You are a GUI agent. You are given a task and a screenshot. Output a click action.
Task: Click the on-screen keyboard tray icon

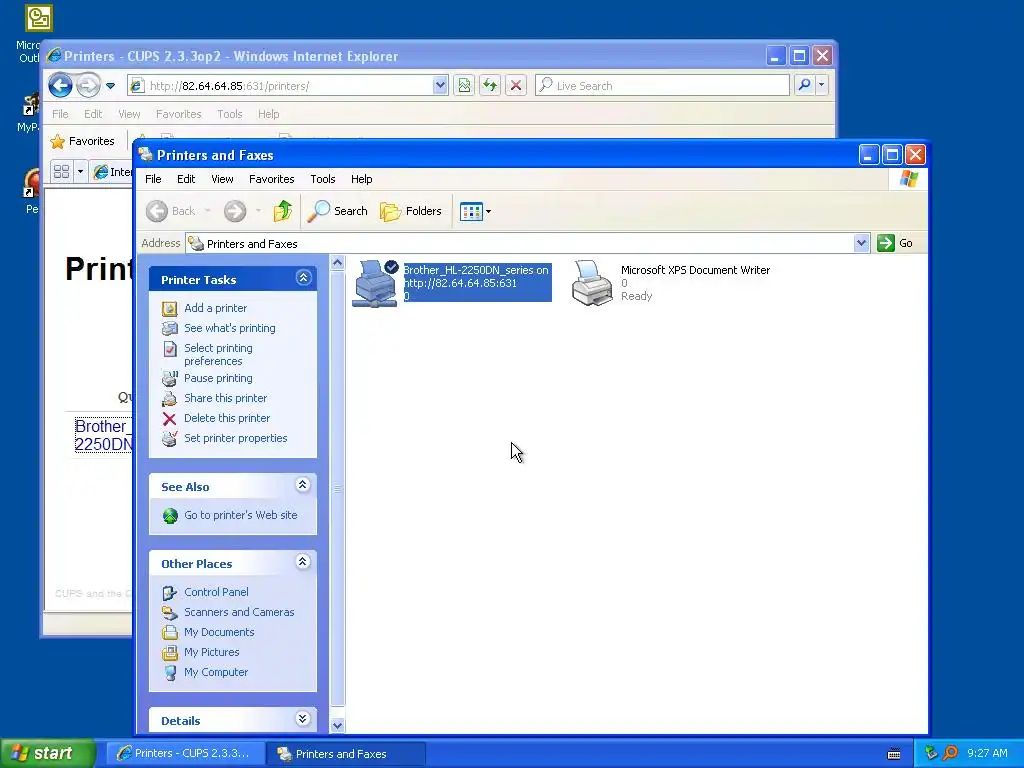[x=894, y=754]
